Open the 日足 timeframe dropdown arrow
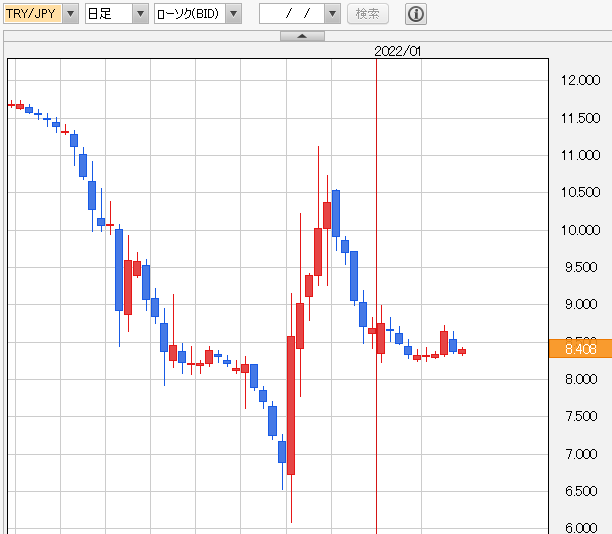Viewport: 612px width, 534px height. tap(141, 14)
